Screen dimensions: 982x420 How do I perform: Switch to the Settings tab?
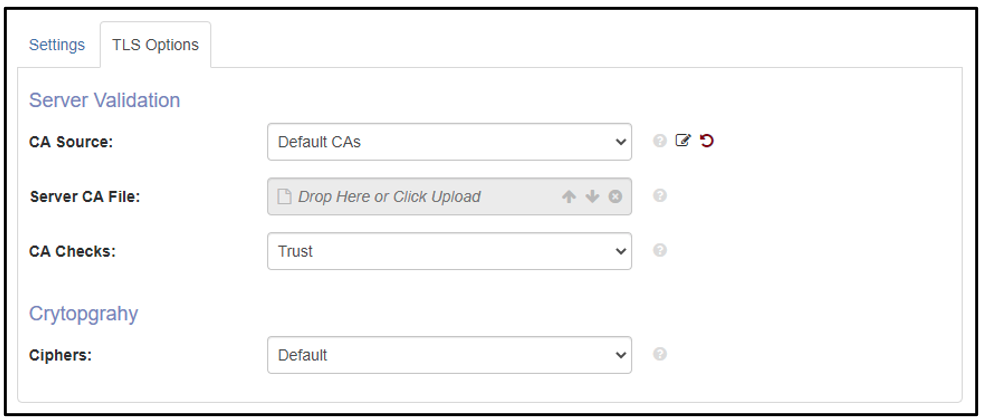(57, 45)
